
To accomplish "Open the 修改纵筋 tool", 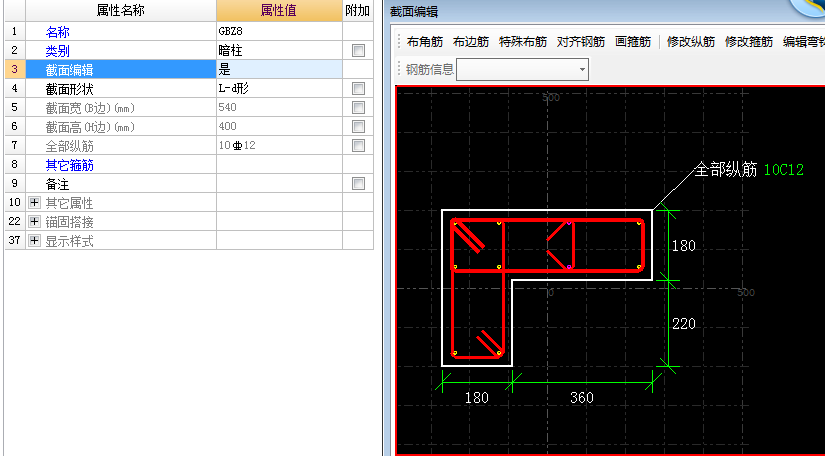I will [x=691, y=42].
